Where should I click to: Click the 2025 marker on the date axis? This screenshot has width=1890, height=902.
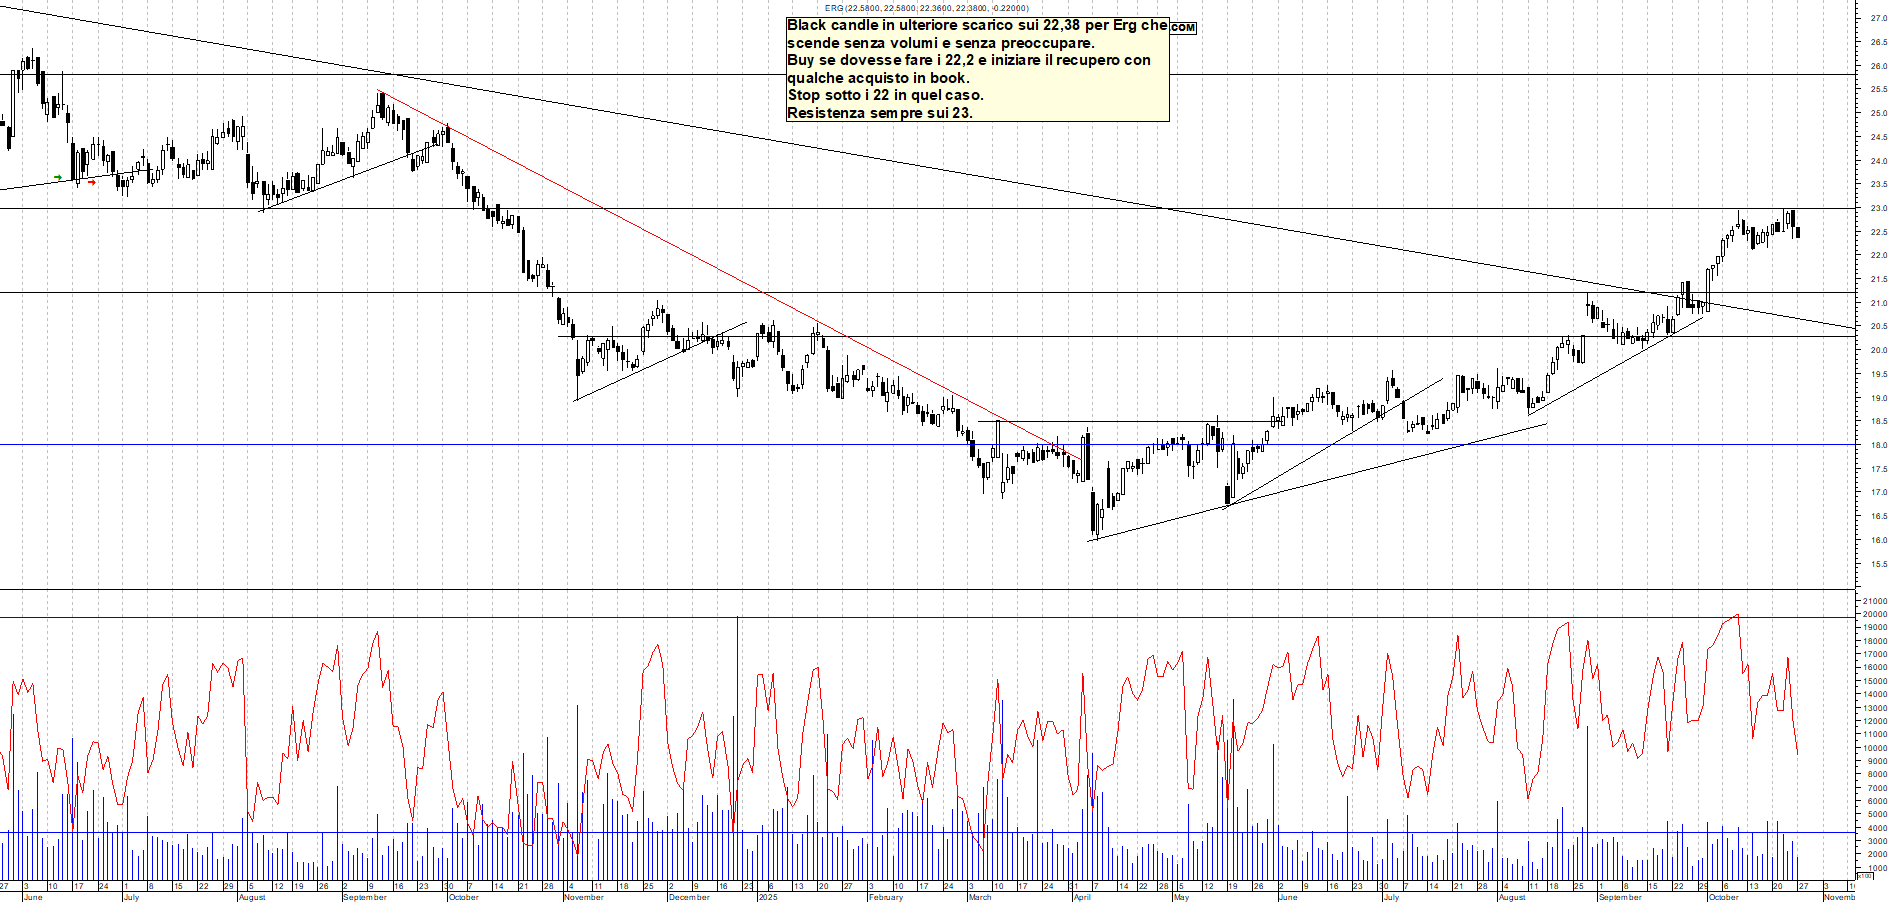click(768, 898)
